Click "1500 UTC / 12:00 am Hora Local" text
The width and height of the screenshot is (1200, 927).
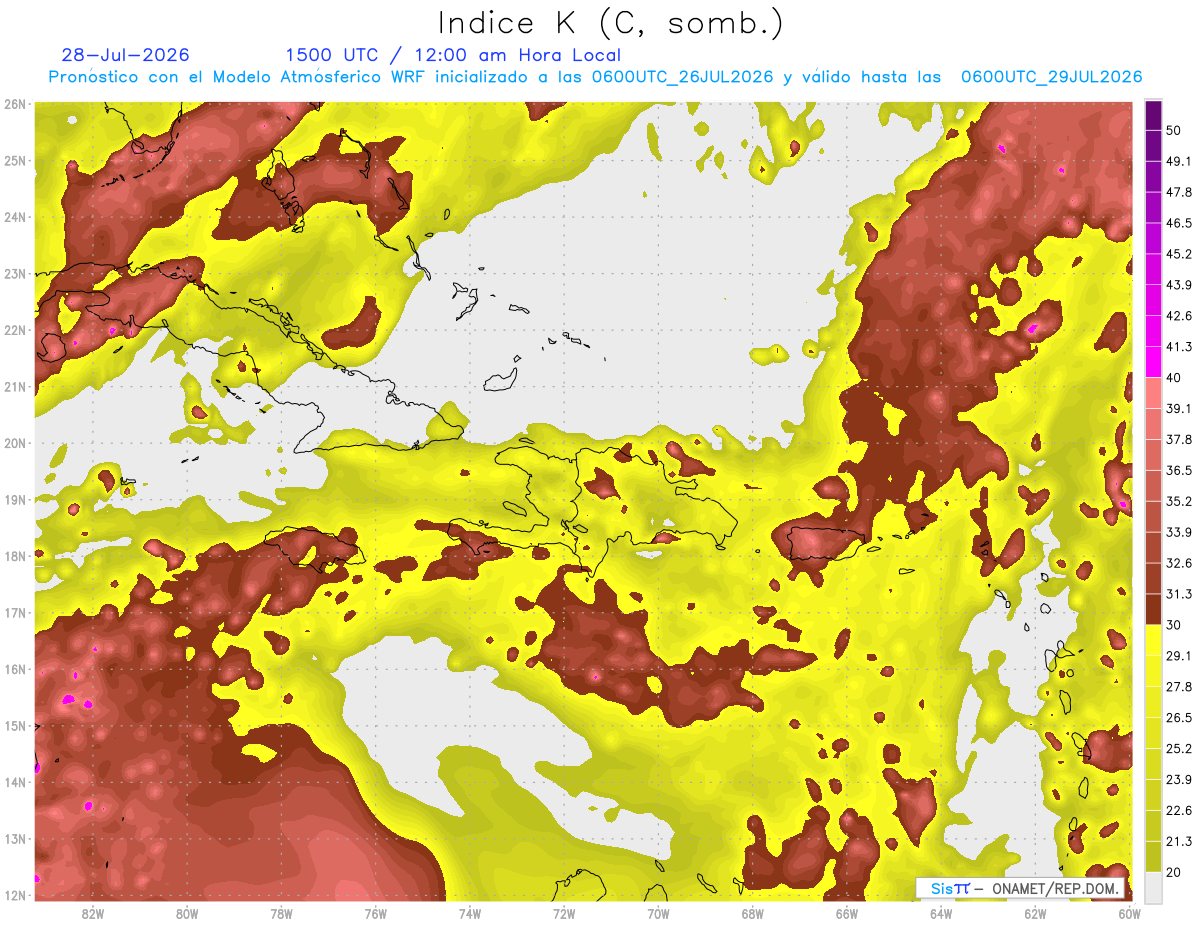(453, 55)
